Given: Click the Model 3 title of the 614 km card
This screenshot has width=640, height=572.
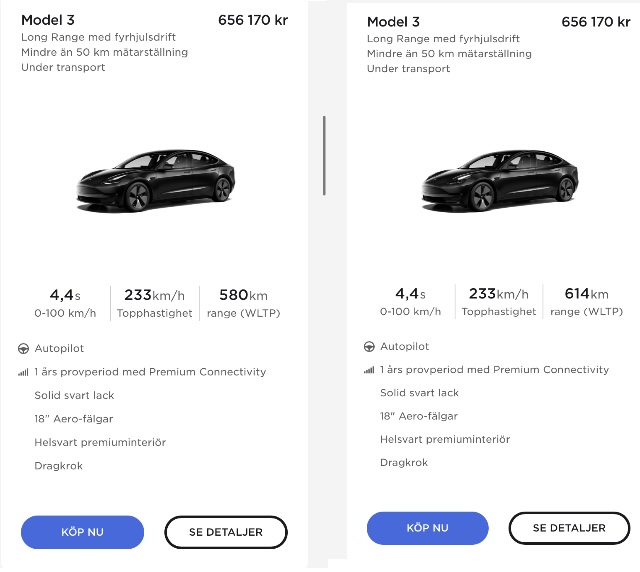Looking at the screenshot, I should (x=393, y=22).
